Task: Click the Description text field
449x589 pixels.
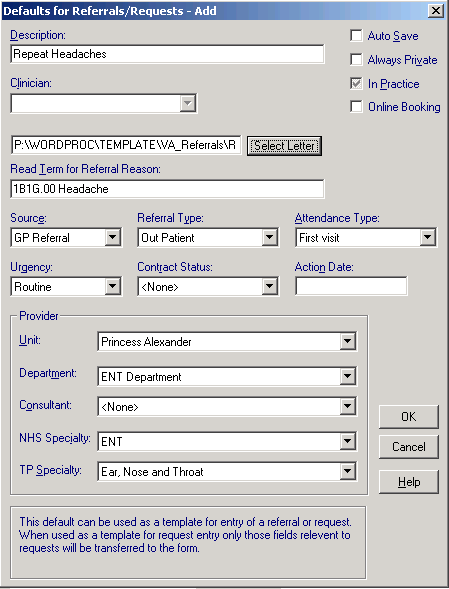Action: 167,54
